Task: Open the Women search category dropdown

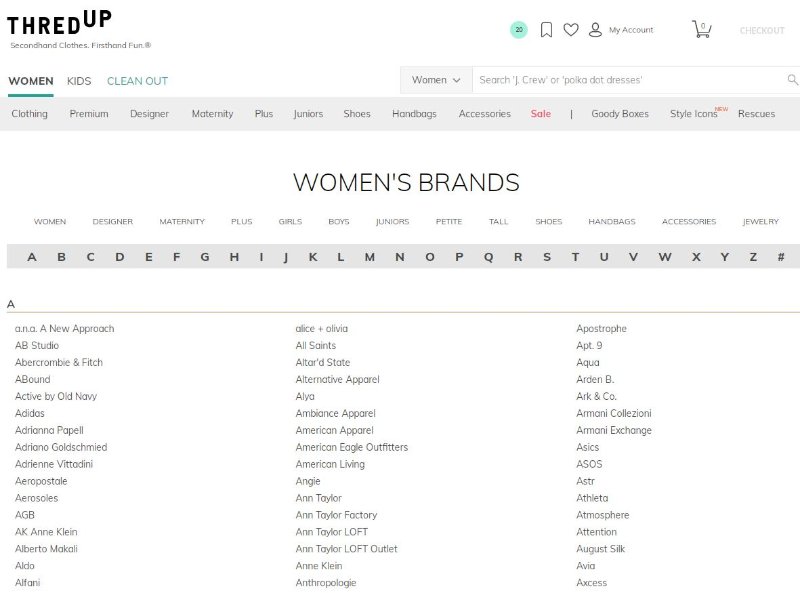Action: click(x=436, y=80)
